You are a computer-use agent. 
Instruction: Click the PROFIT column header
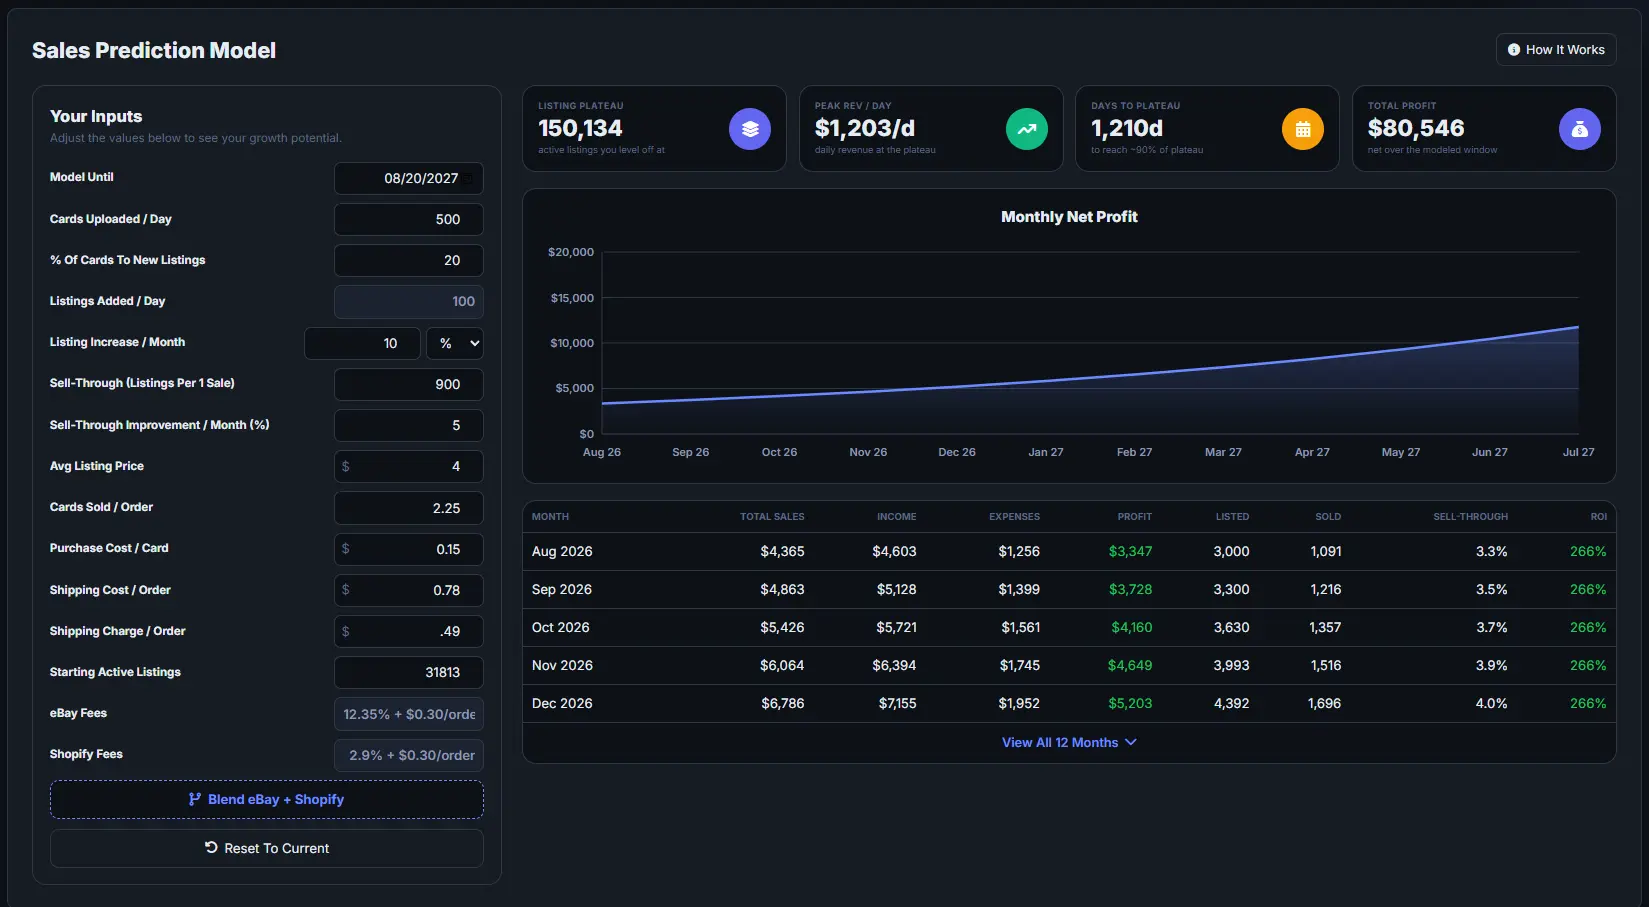(x=1135, y=517)
